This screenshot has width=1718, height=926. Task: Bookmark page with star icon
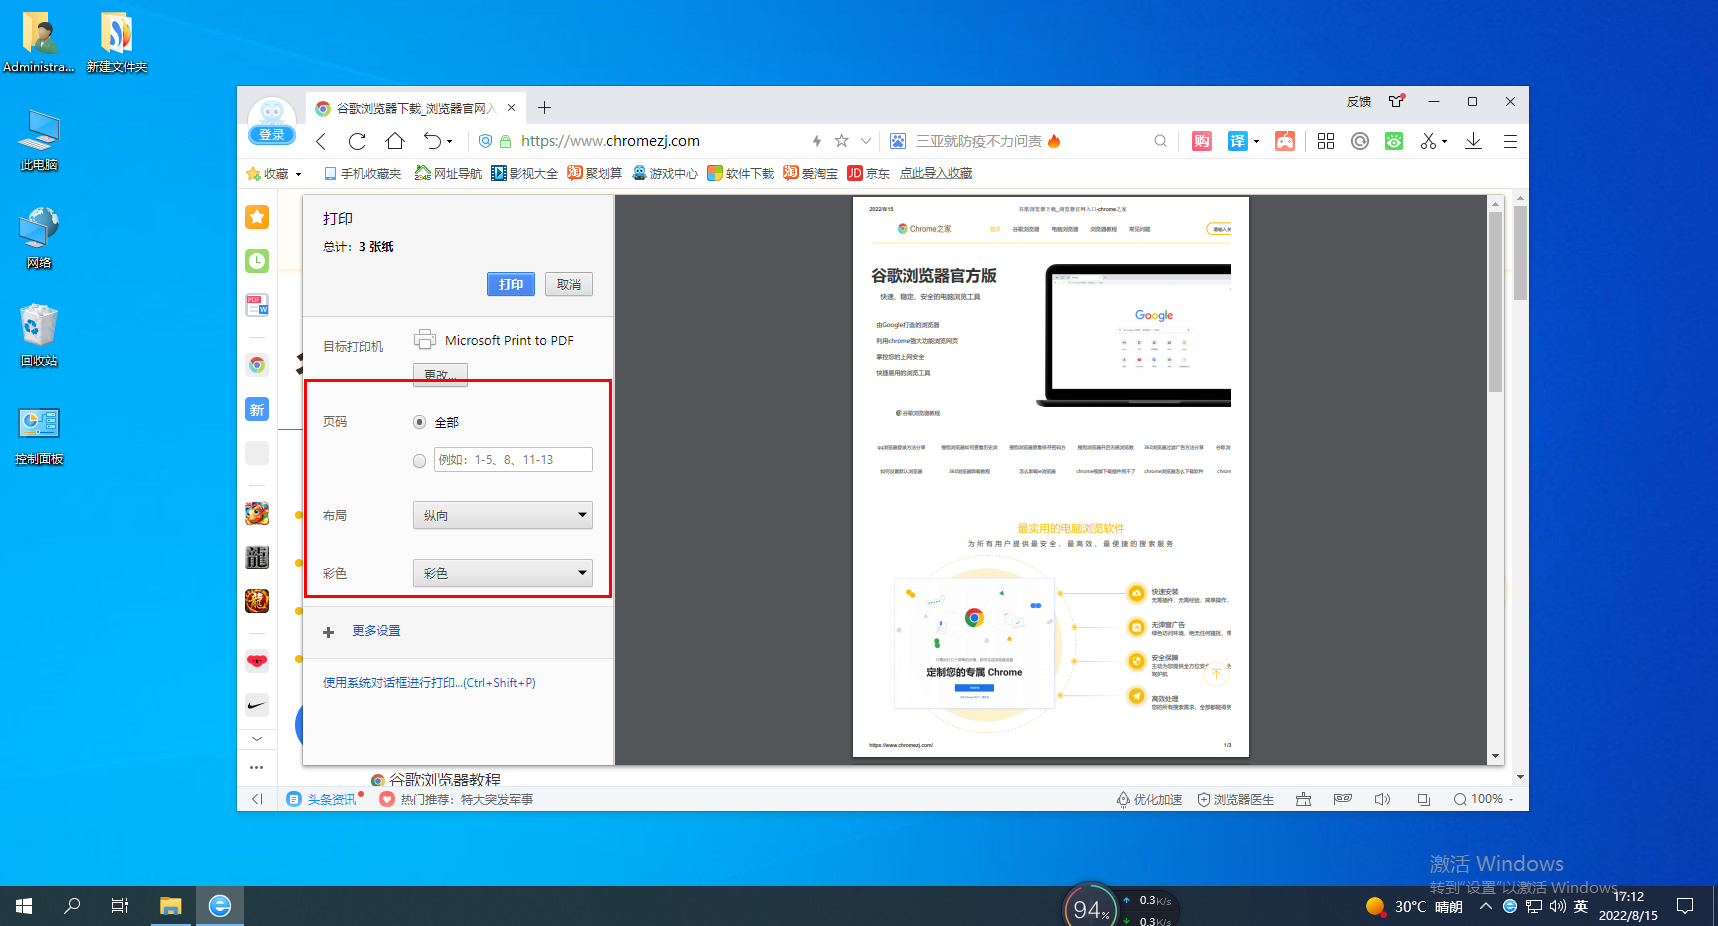[x=841, y=141]
